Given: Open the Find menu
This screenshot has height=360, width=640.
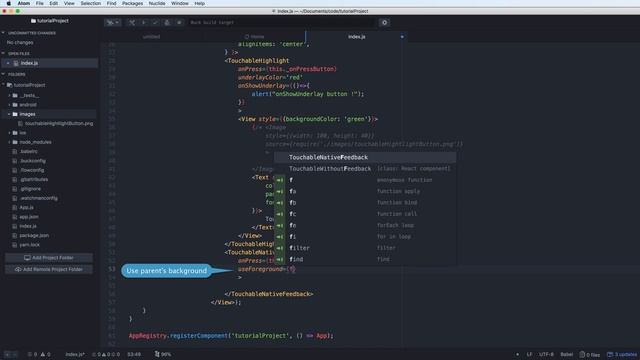Looking at the screenshot, I should 111,3.
